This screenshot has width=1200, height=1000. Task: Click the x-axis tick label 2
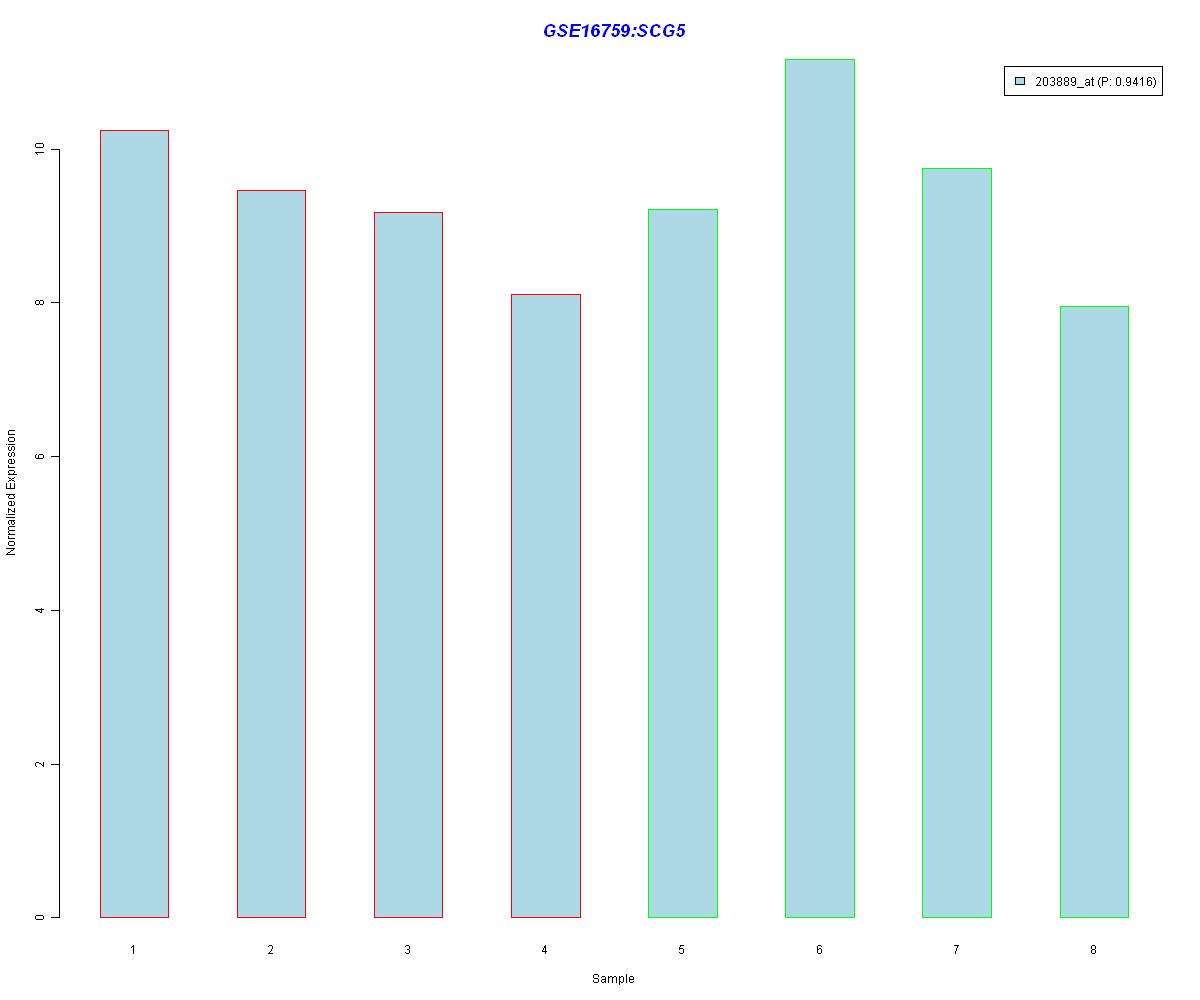tap(271, 949)
